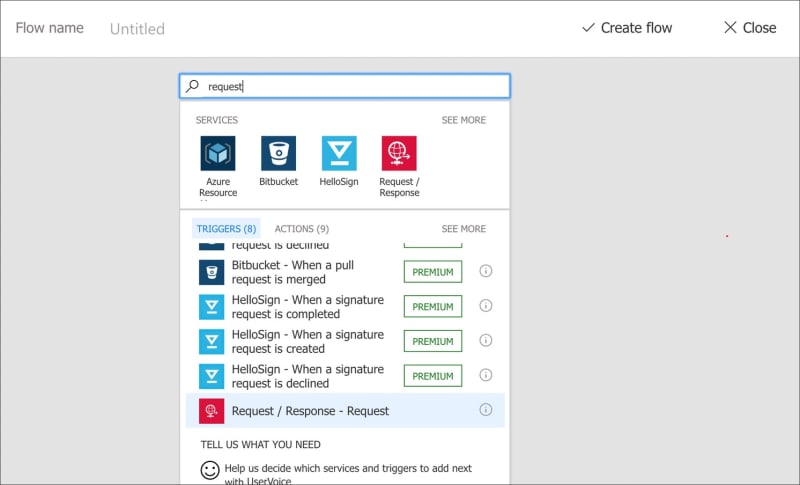
Task: Click PREMIUM badge for pull request merged
Action: 433,272
